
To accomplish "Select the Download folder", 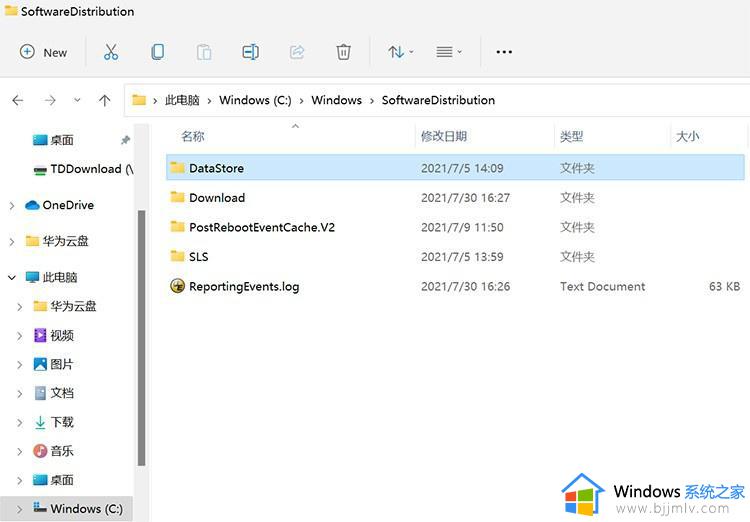I will (x=455, y=198).
